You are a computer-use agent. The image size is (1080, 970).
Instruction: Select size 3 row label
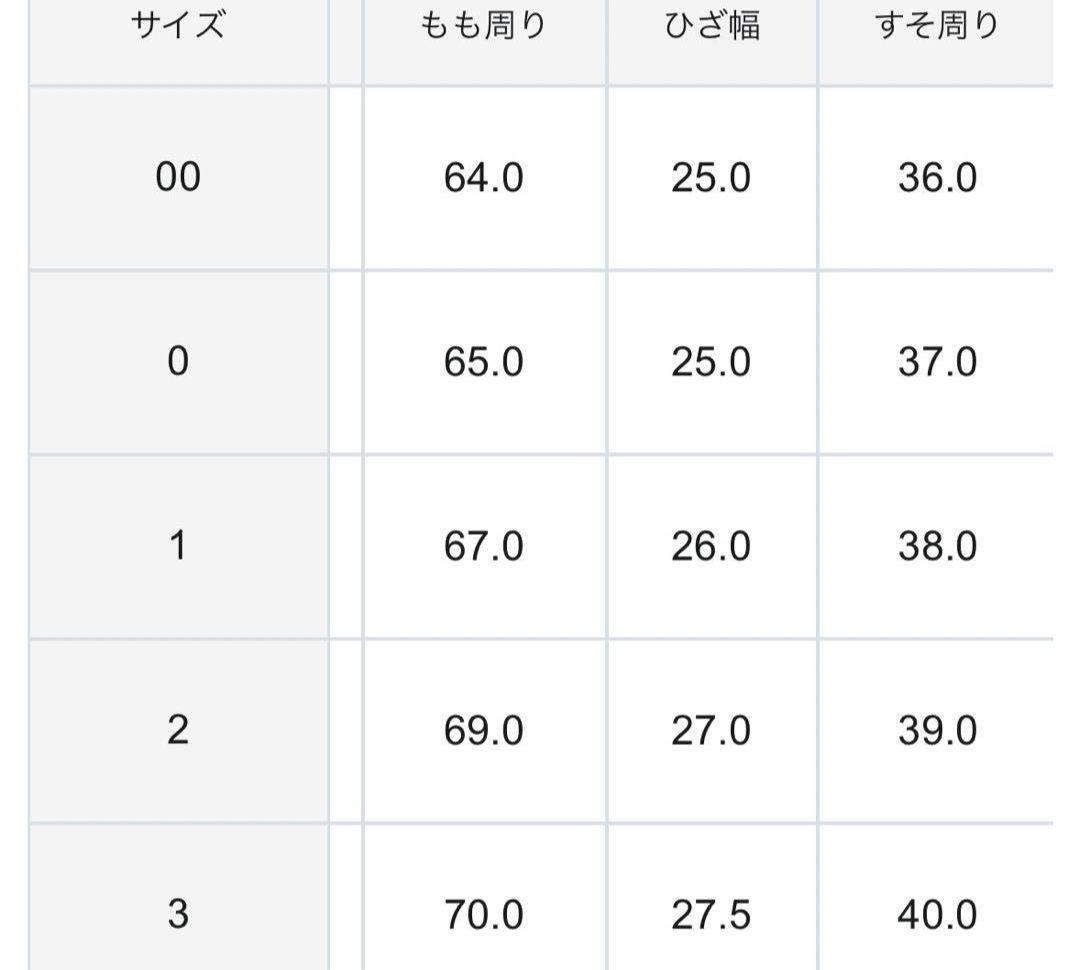tap(178, 915)
